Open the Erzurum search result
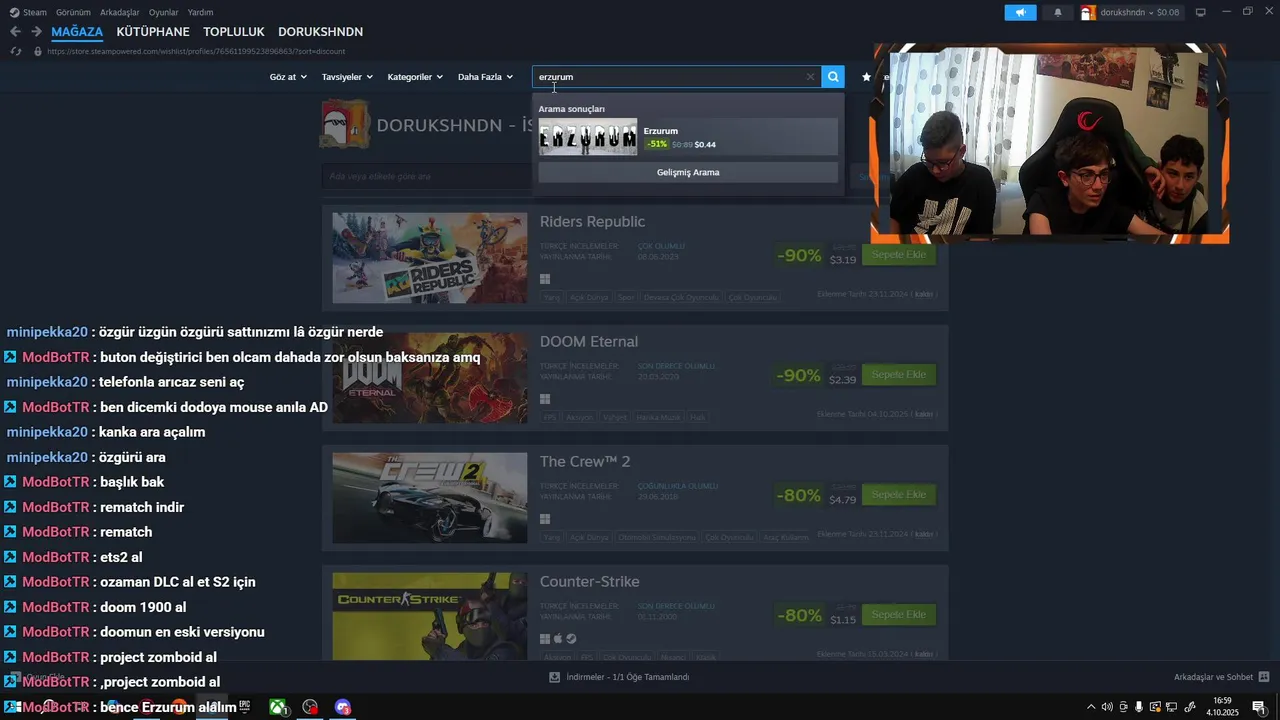Screen dimensions: 1280x720 [688, 137]
